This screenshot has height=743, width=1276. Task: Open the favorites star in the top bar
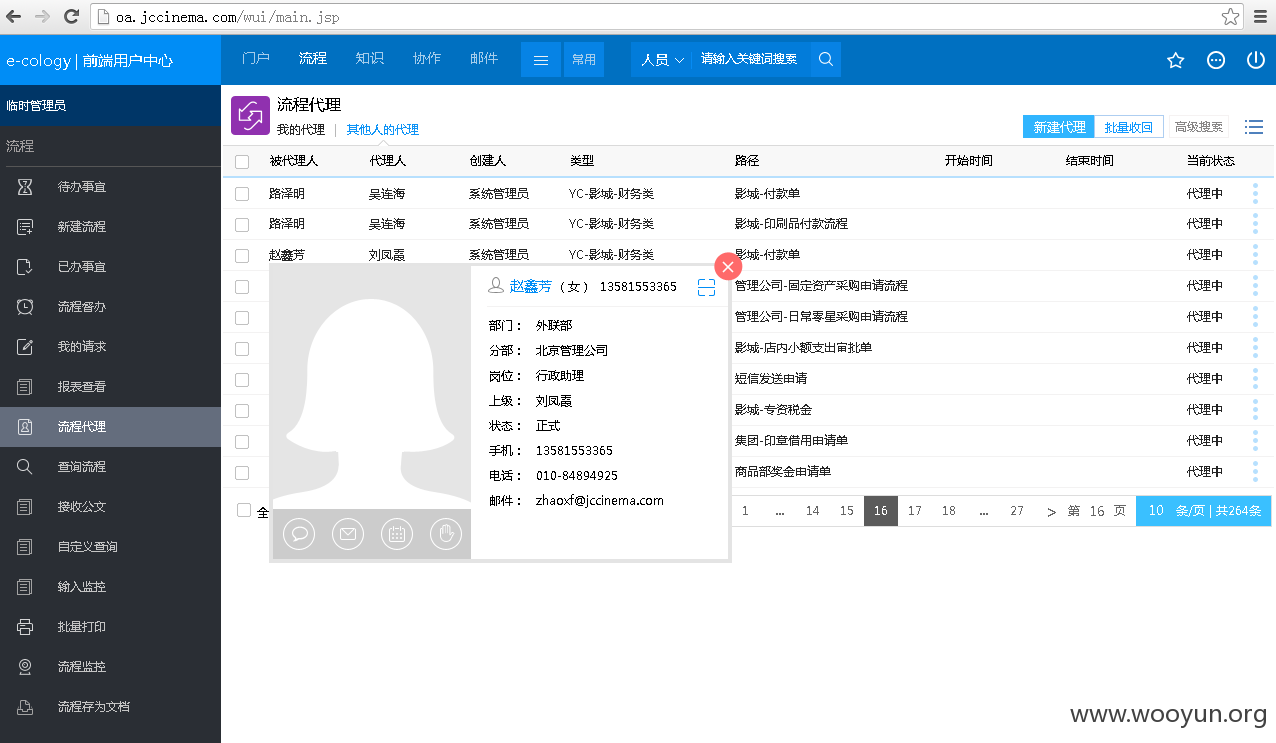click(x=1176, y=60)
